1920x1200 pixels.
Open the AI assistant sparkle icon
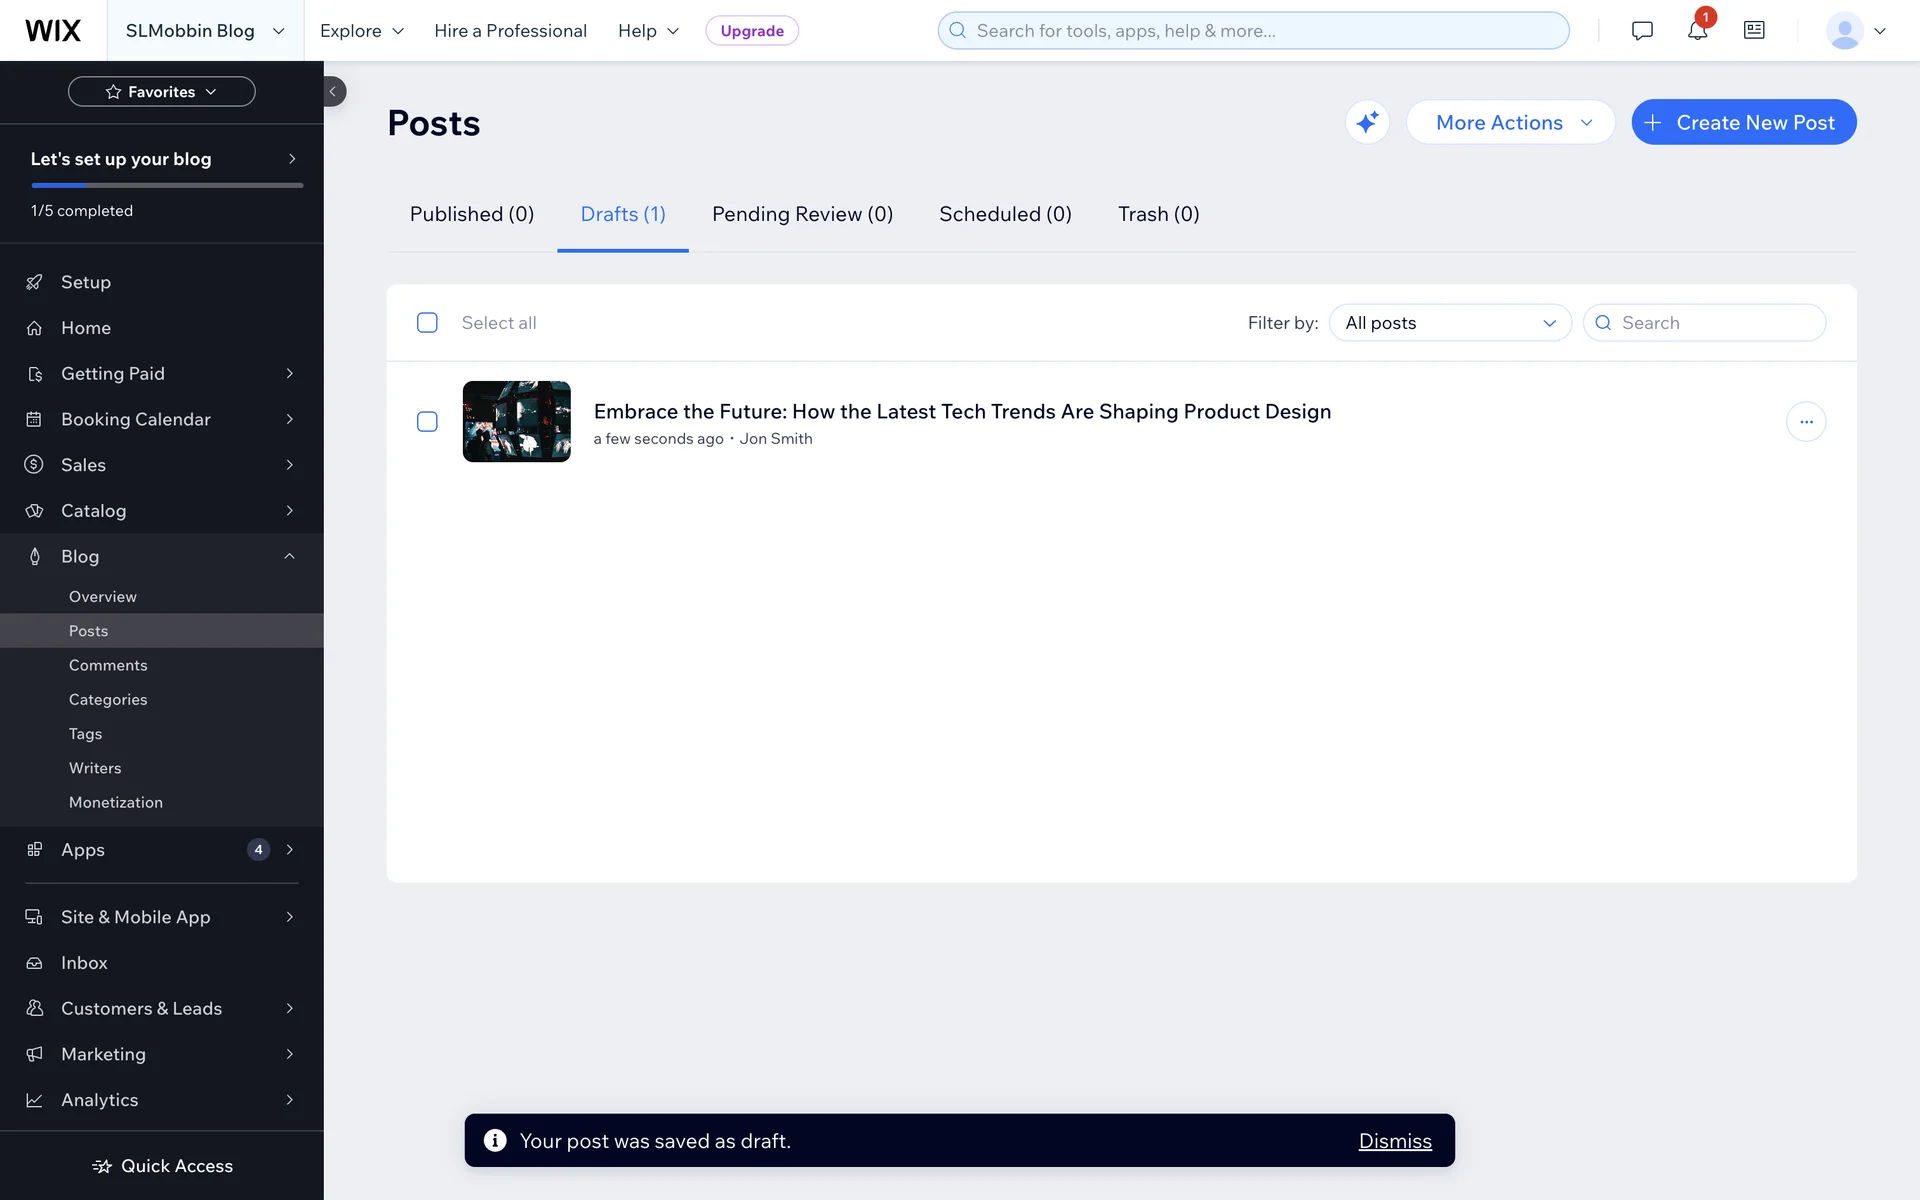click(1367, 122)
